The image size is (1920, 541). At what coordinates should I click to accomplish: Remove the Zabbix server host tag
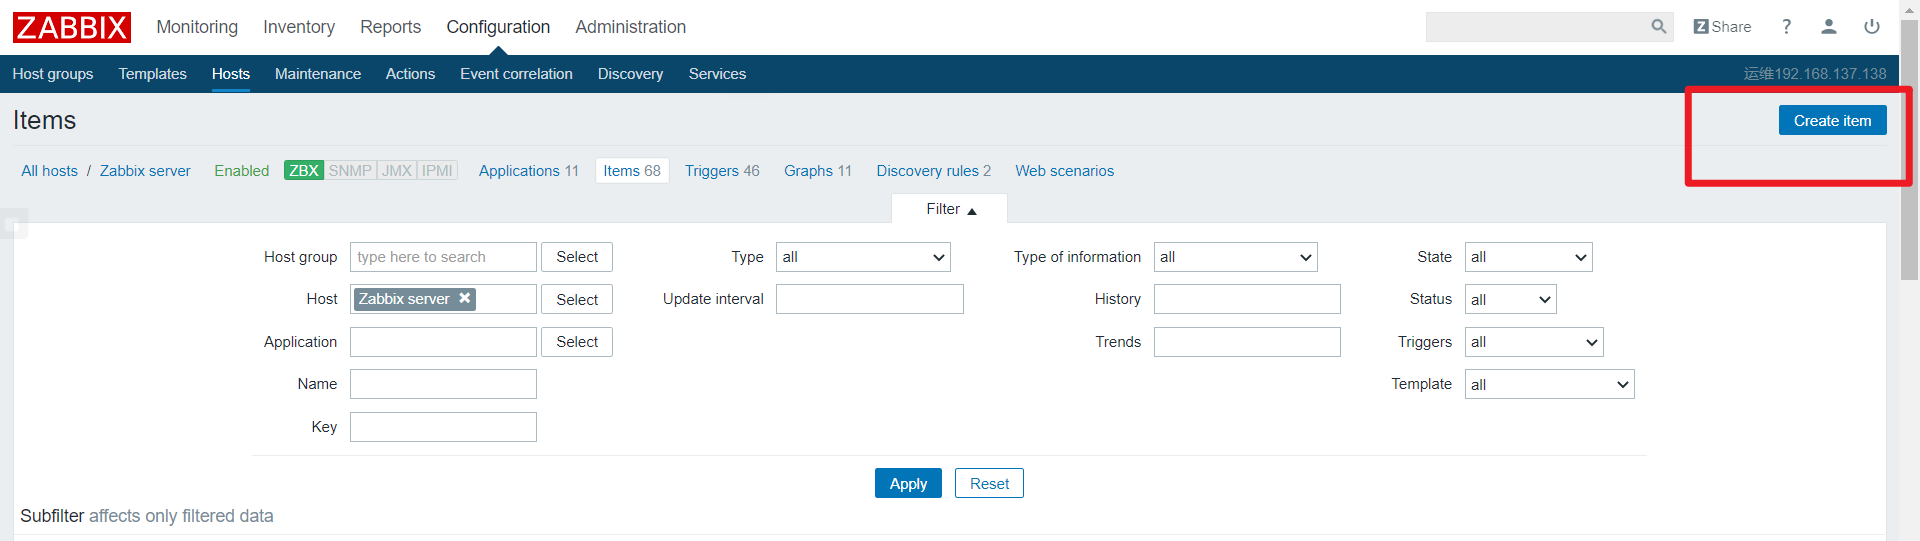465,298
